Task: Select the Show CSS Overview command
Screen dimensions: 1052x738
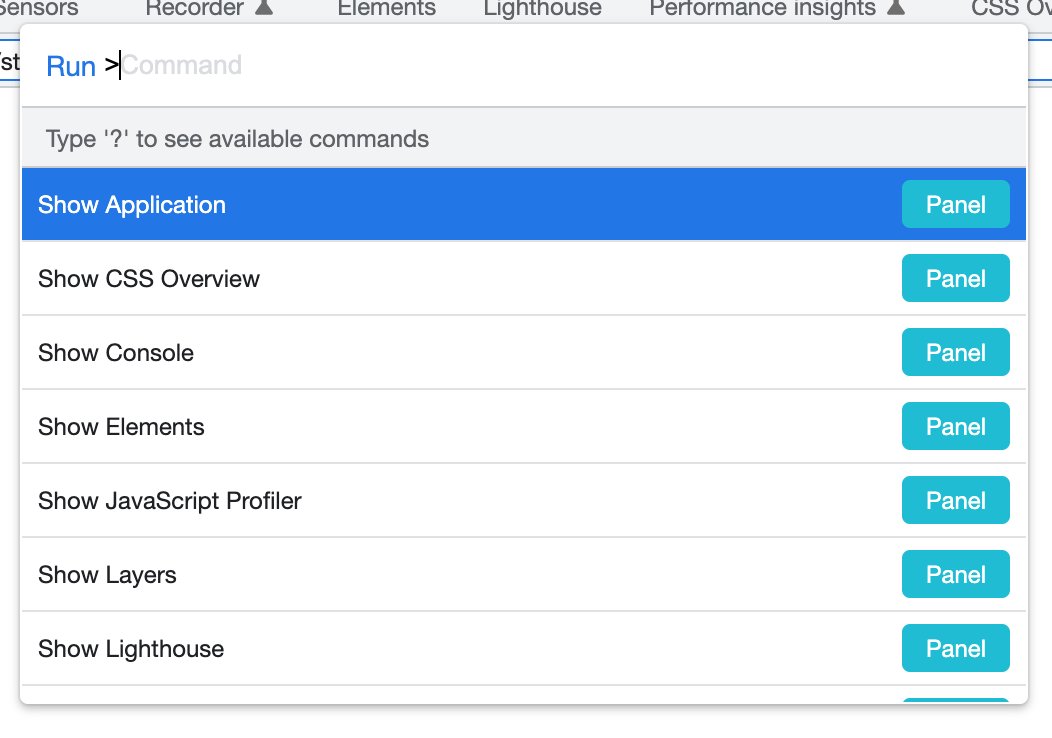Action: [x=523, y=278]
